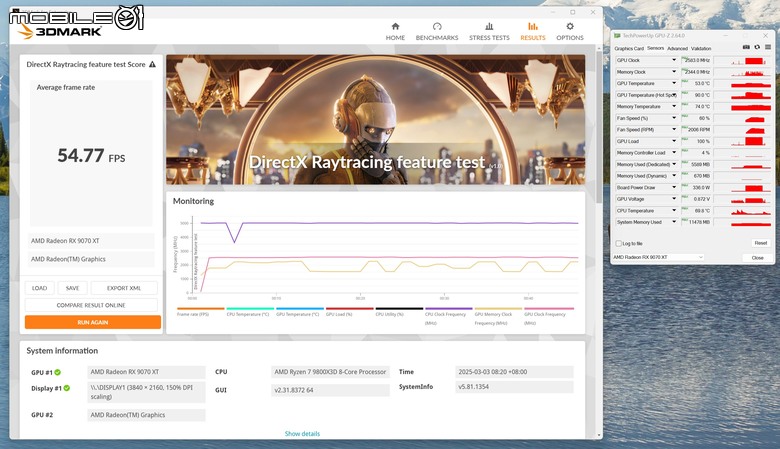
Task: Open BENCHMARKS gauge icon in 3DMark
Action: (x=437, y=27)
